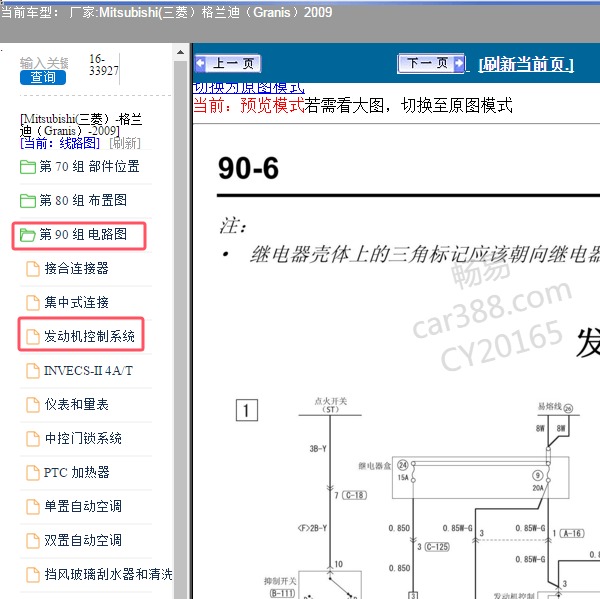Click the C-18 connector label in diagram
Image resolution: width=600 pixels, height=599 pixels.
coord(354,495)
